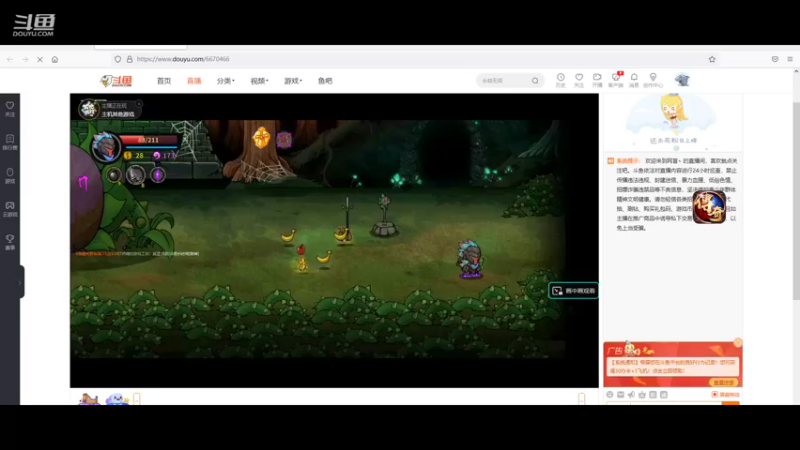
Task: Open 历史 history clock icon
Action: coord(560,80)
